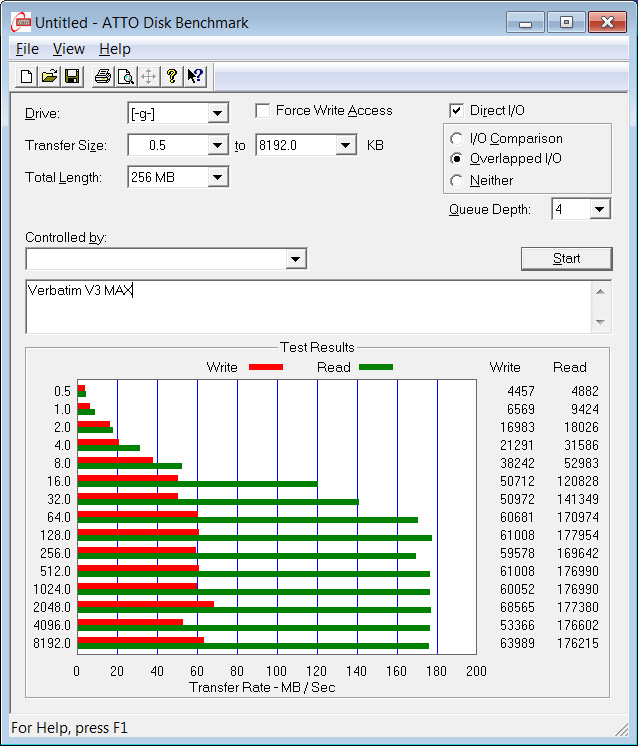Close the ATTO Disk Benchmark window

coord(607,22)
